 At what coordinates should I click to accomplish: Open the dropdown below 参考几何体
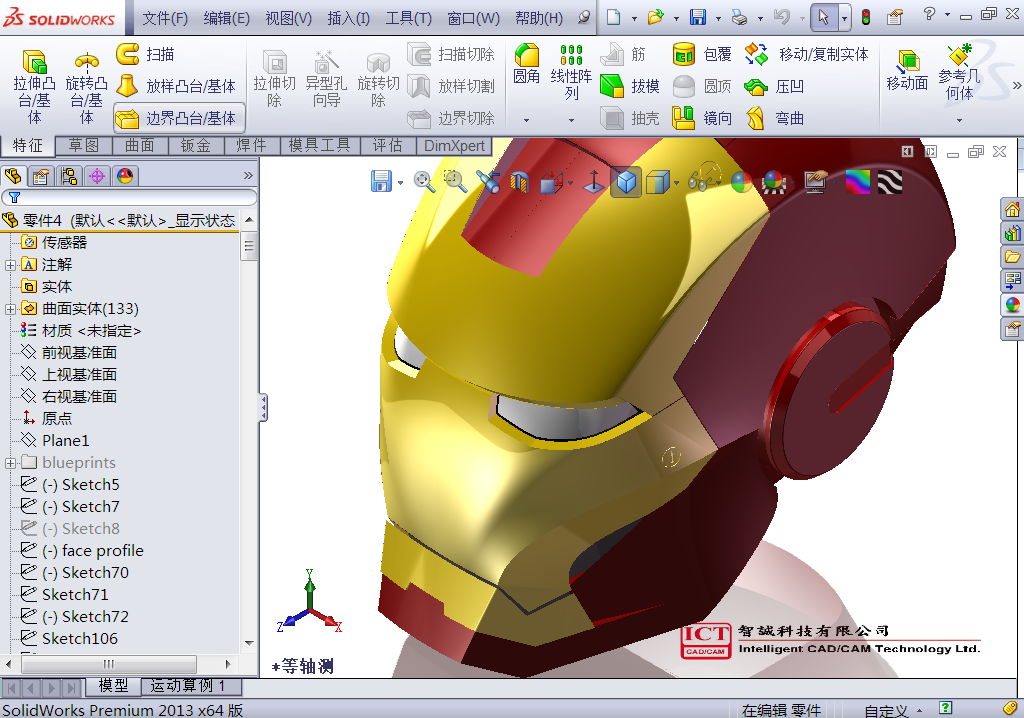[959, 120]
